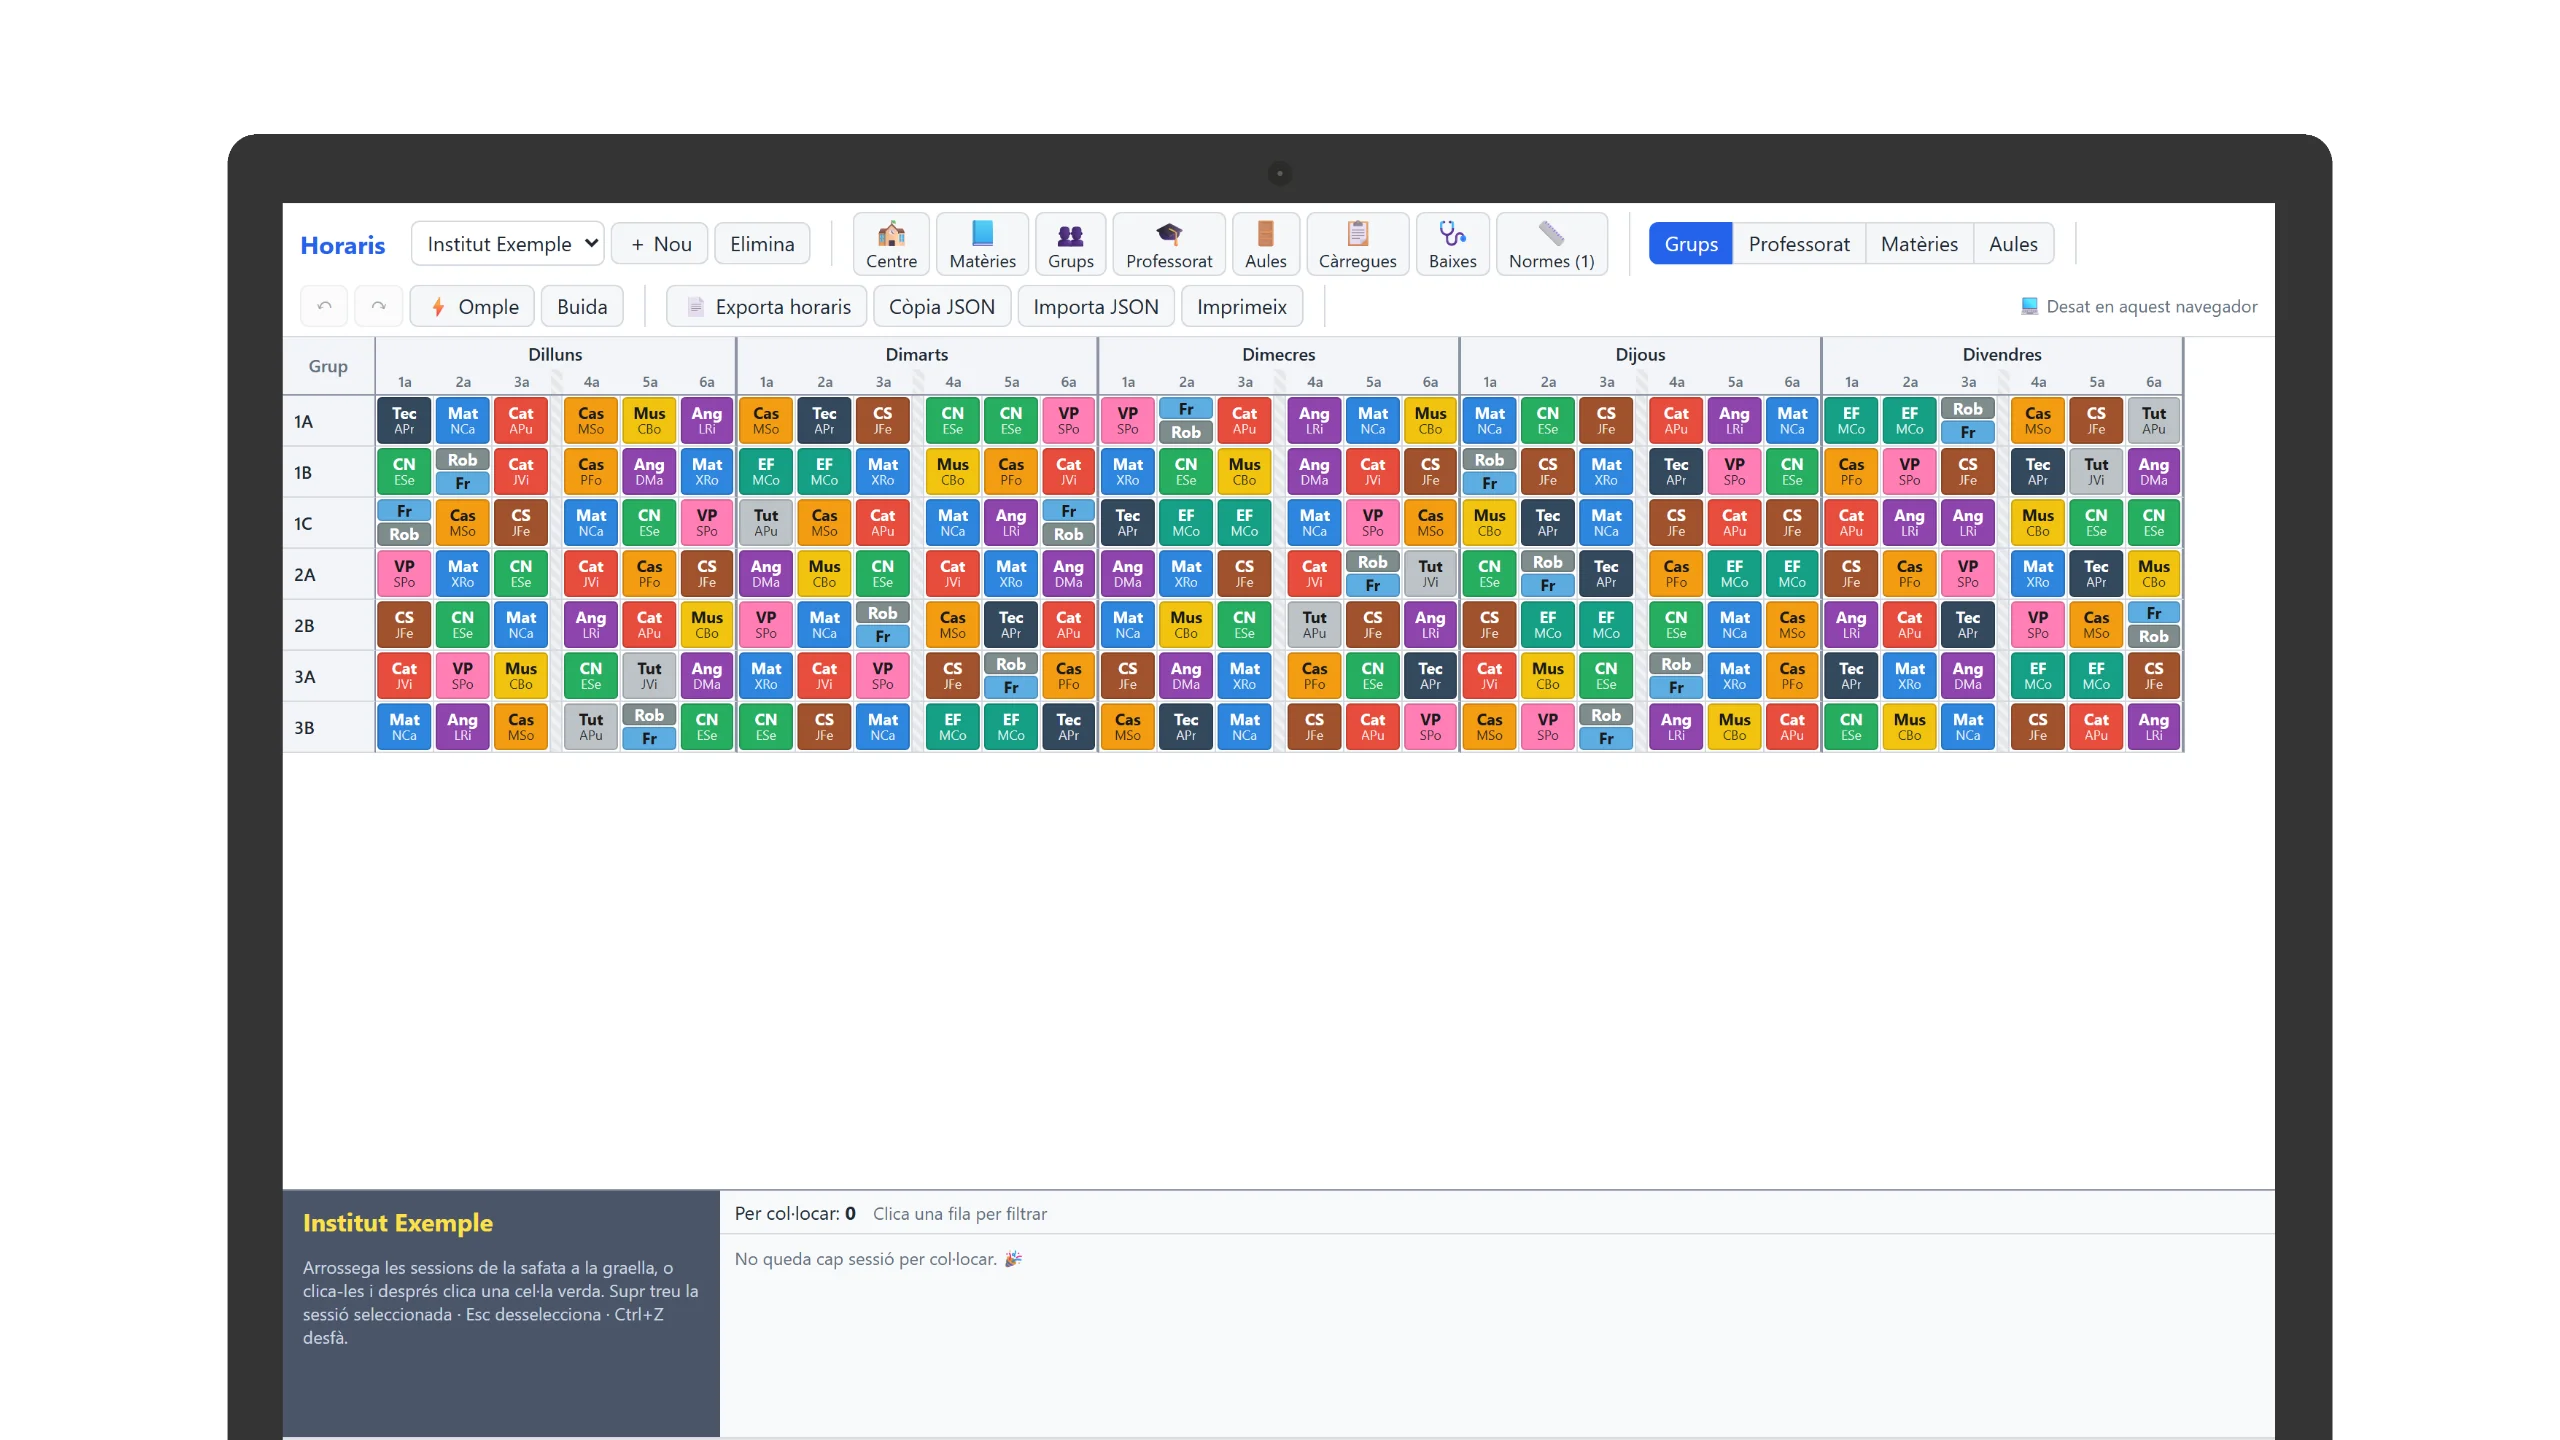This screenshot has height=1440, width=2560.
Task: Expand the Institut Exemple dropdown
Action: click(x=508, y=244)
